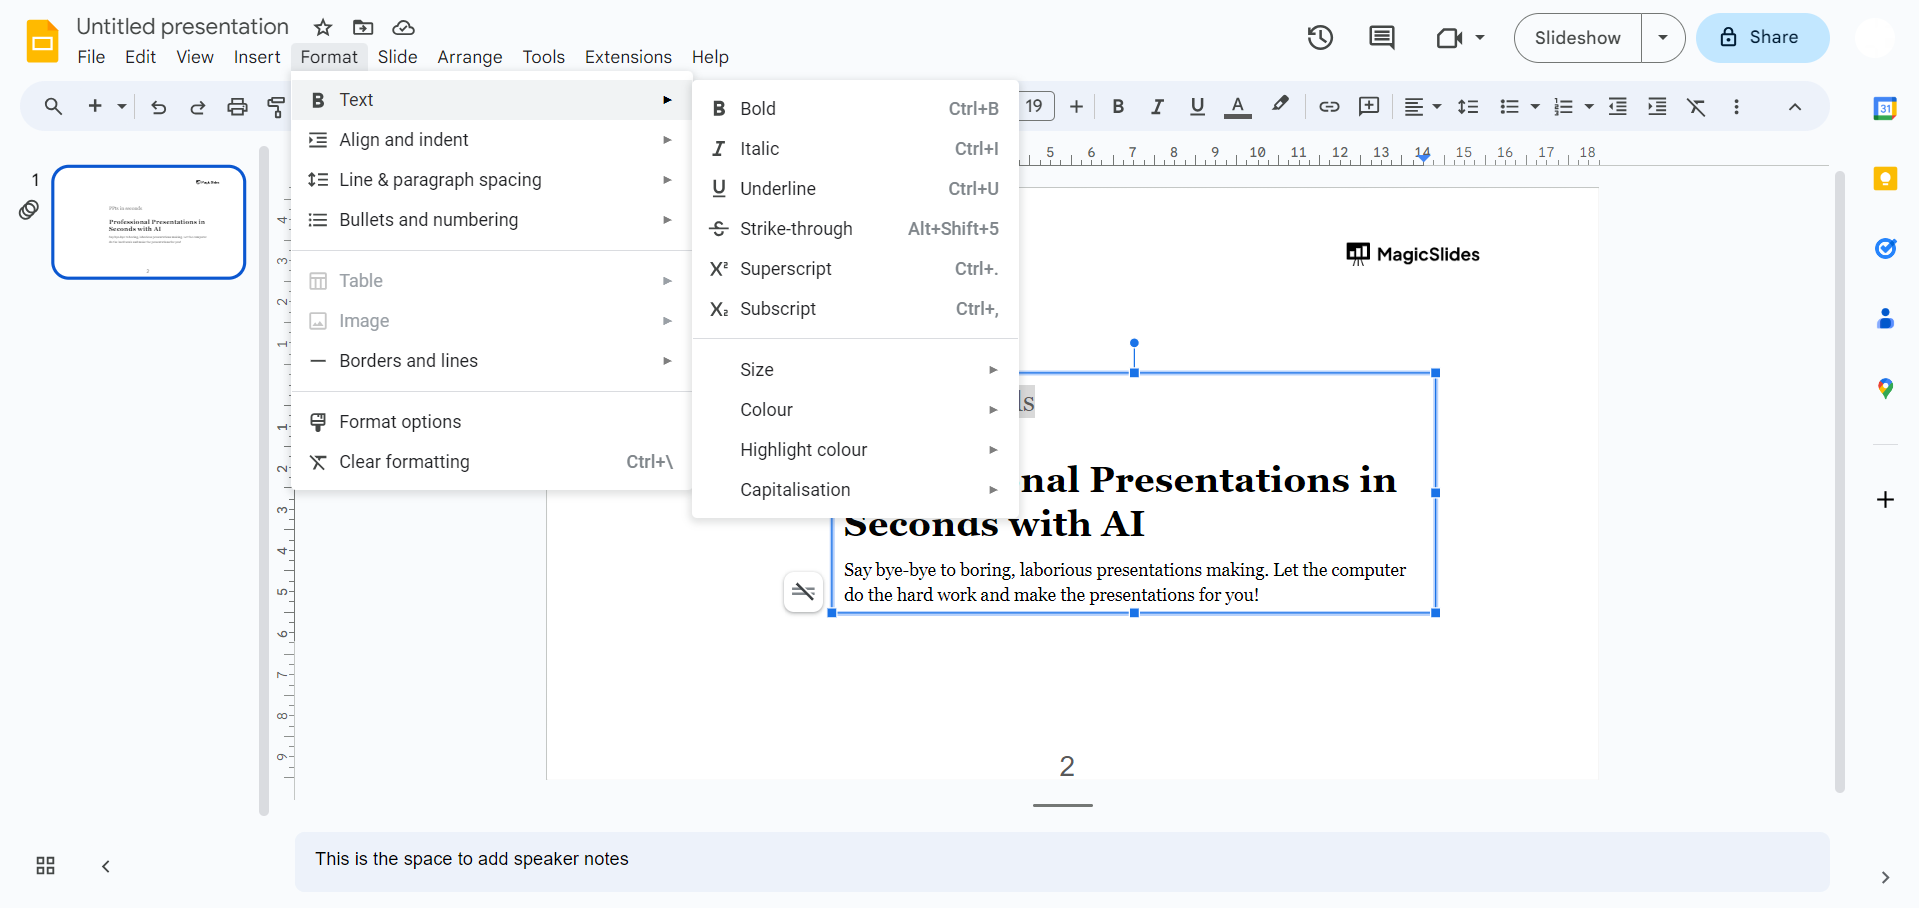This screenshot has width=1919, height=908.
Task: Toggle underline in the toolbar
Action: coord(1197,106)
